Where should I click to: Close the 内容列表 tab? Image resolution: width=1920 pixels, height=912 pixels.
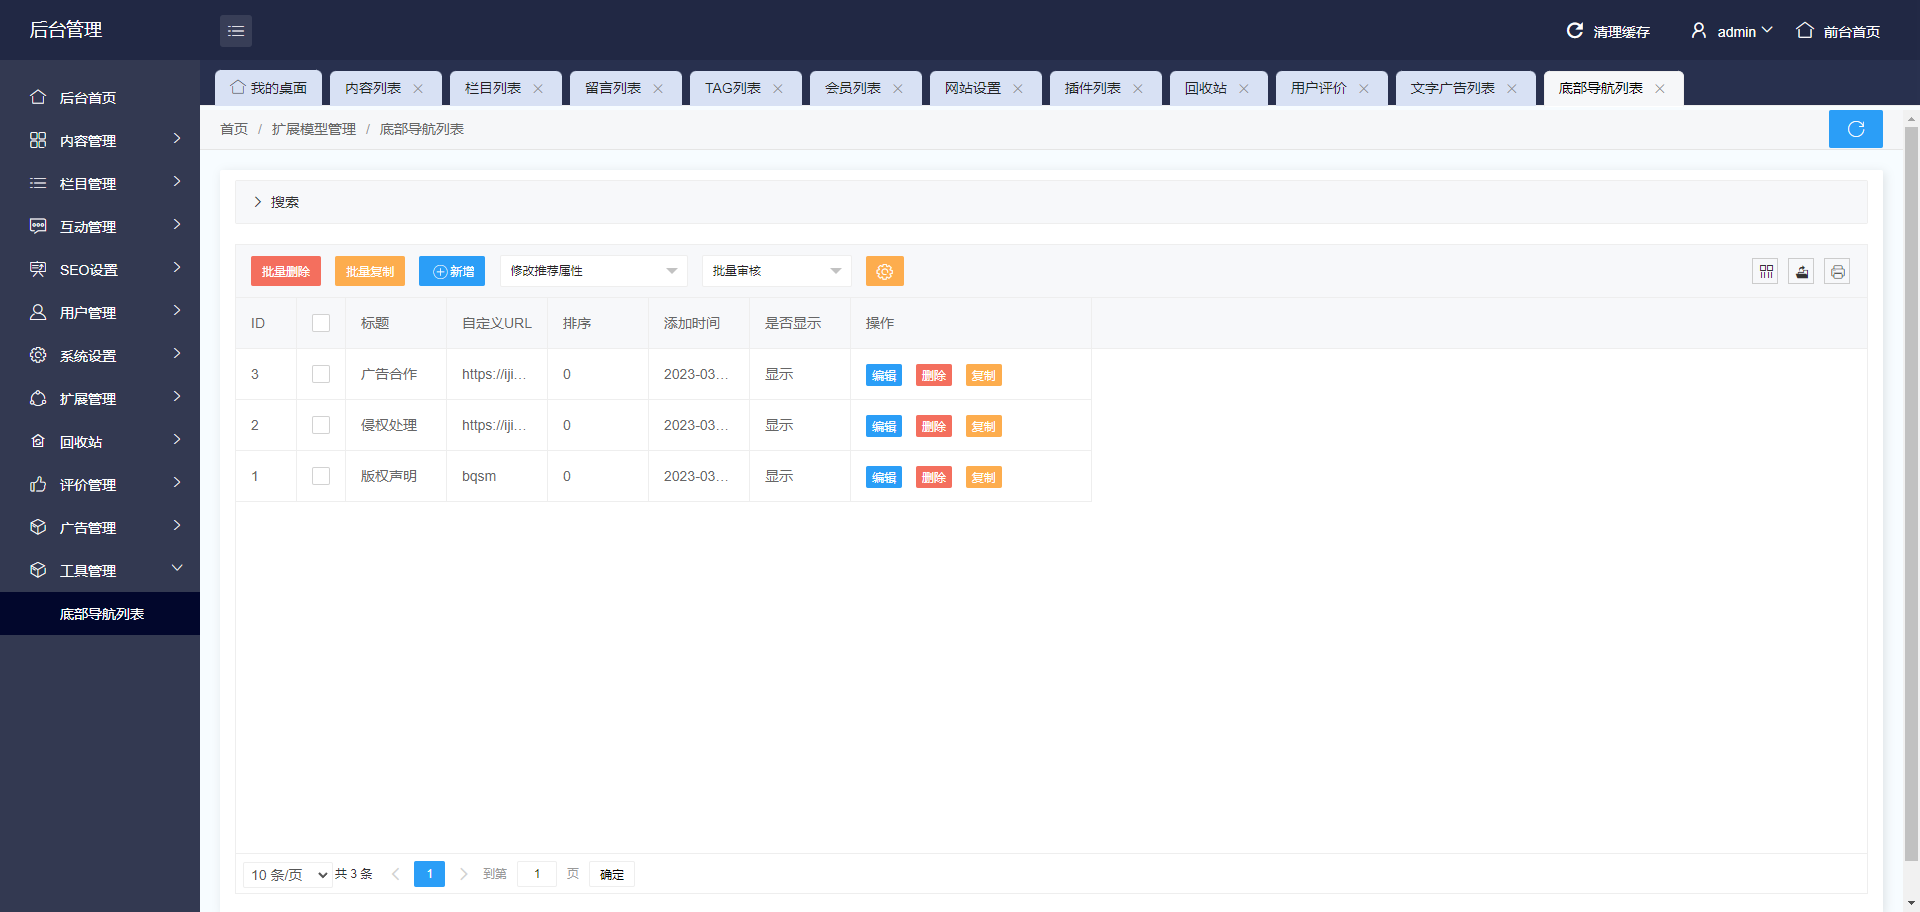[418, 89]
